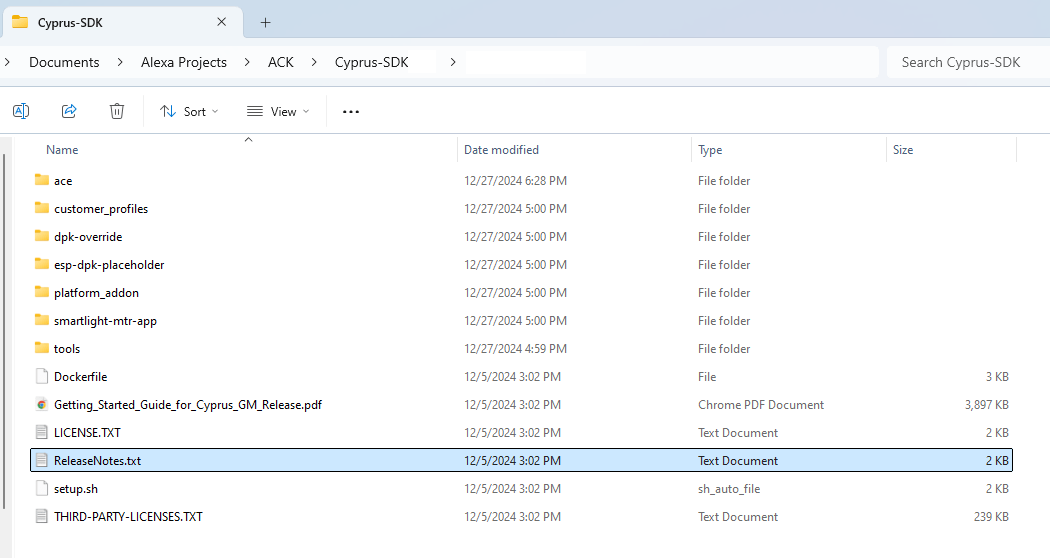1050x558 pixels.
Task: Click the Chrome PDF Document type cell
Action: pos(761,405)
